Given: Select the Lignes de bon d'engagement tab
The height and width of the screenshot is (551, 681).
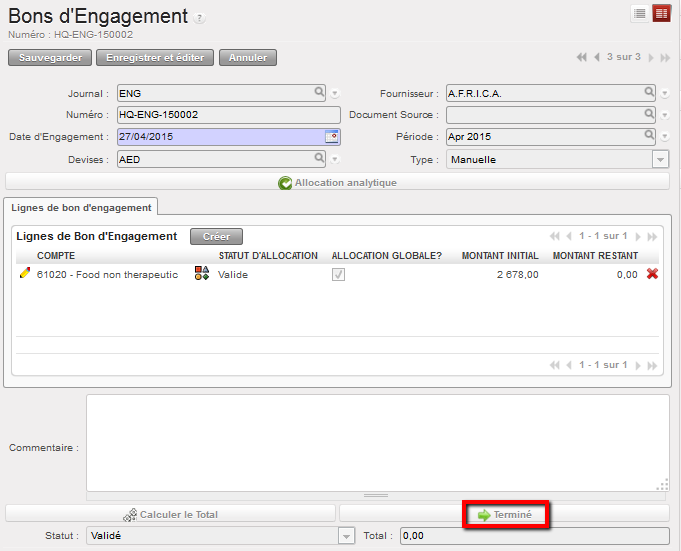Looking at the screenshot, I should click(83, 207).
